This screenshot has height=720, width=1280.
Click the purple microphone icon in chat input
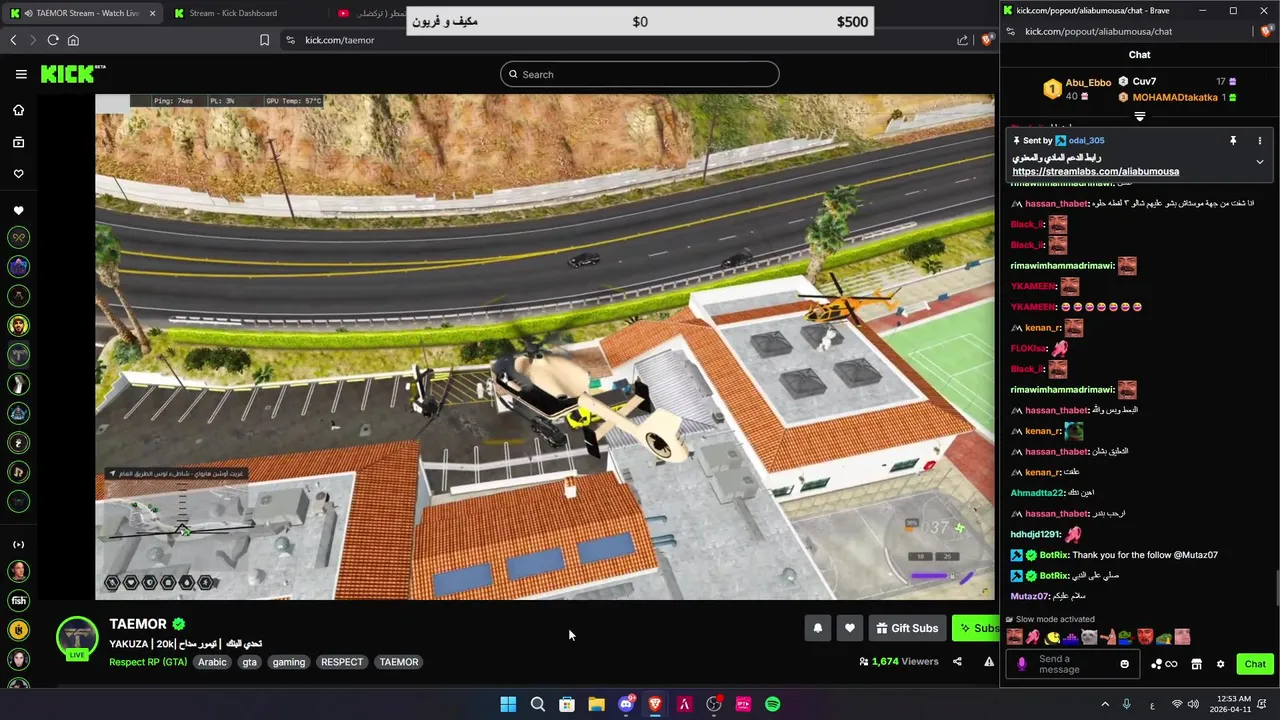coord(1021,664)
